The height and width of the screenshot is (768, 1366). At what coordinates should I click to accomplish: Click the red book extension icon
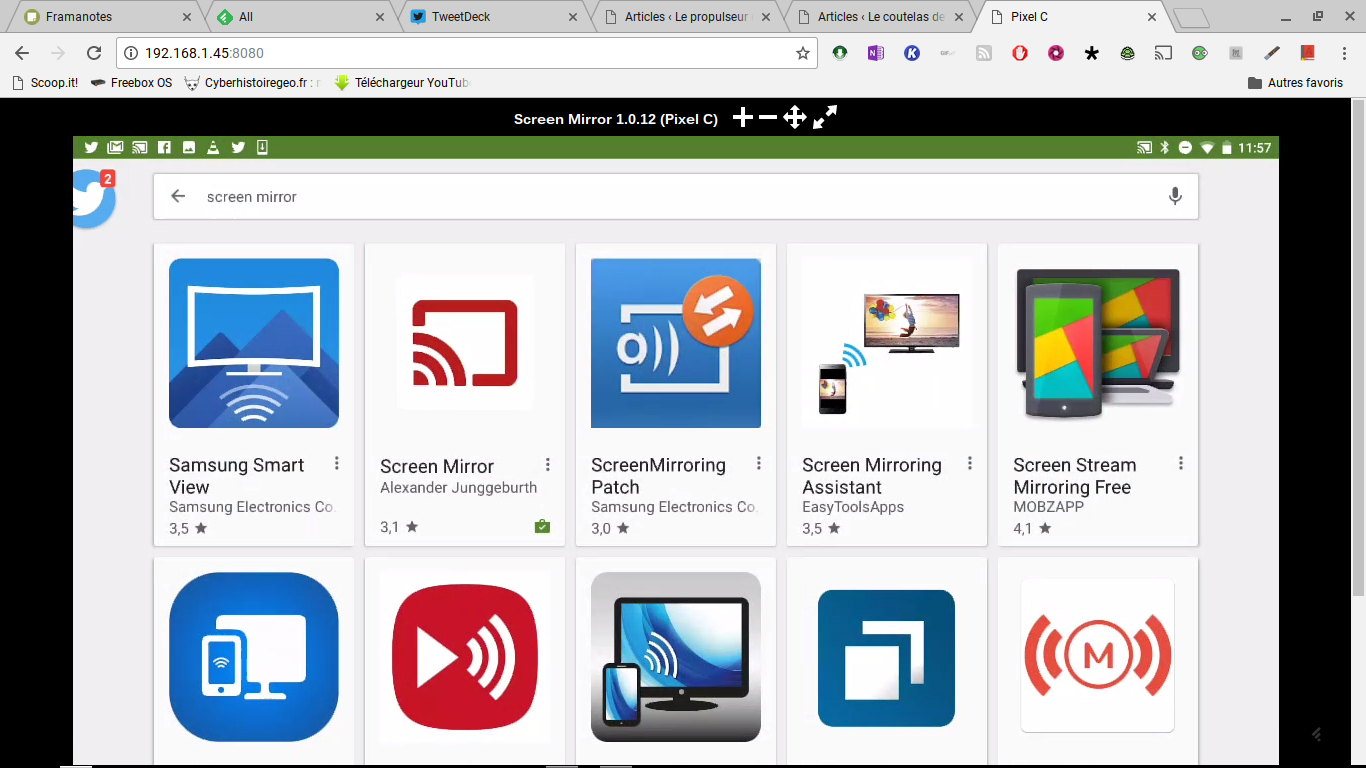tap(1307, 53)
